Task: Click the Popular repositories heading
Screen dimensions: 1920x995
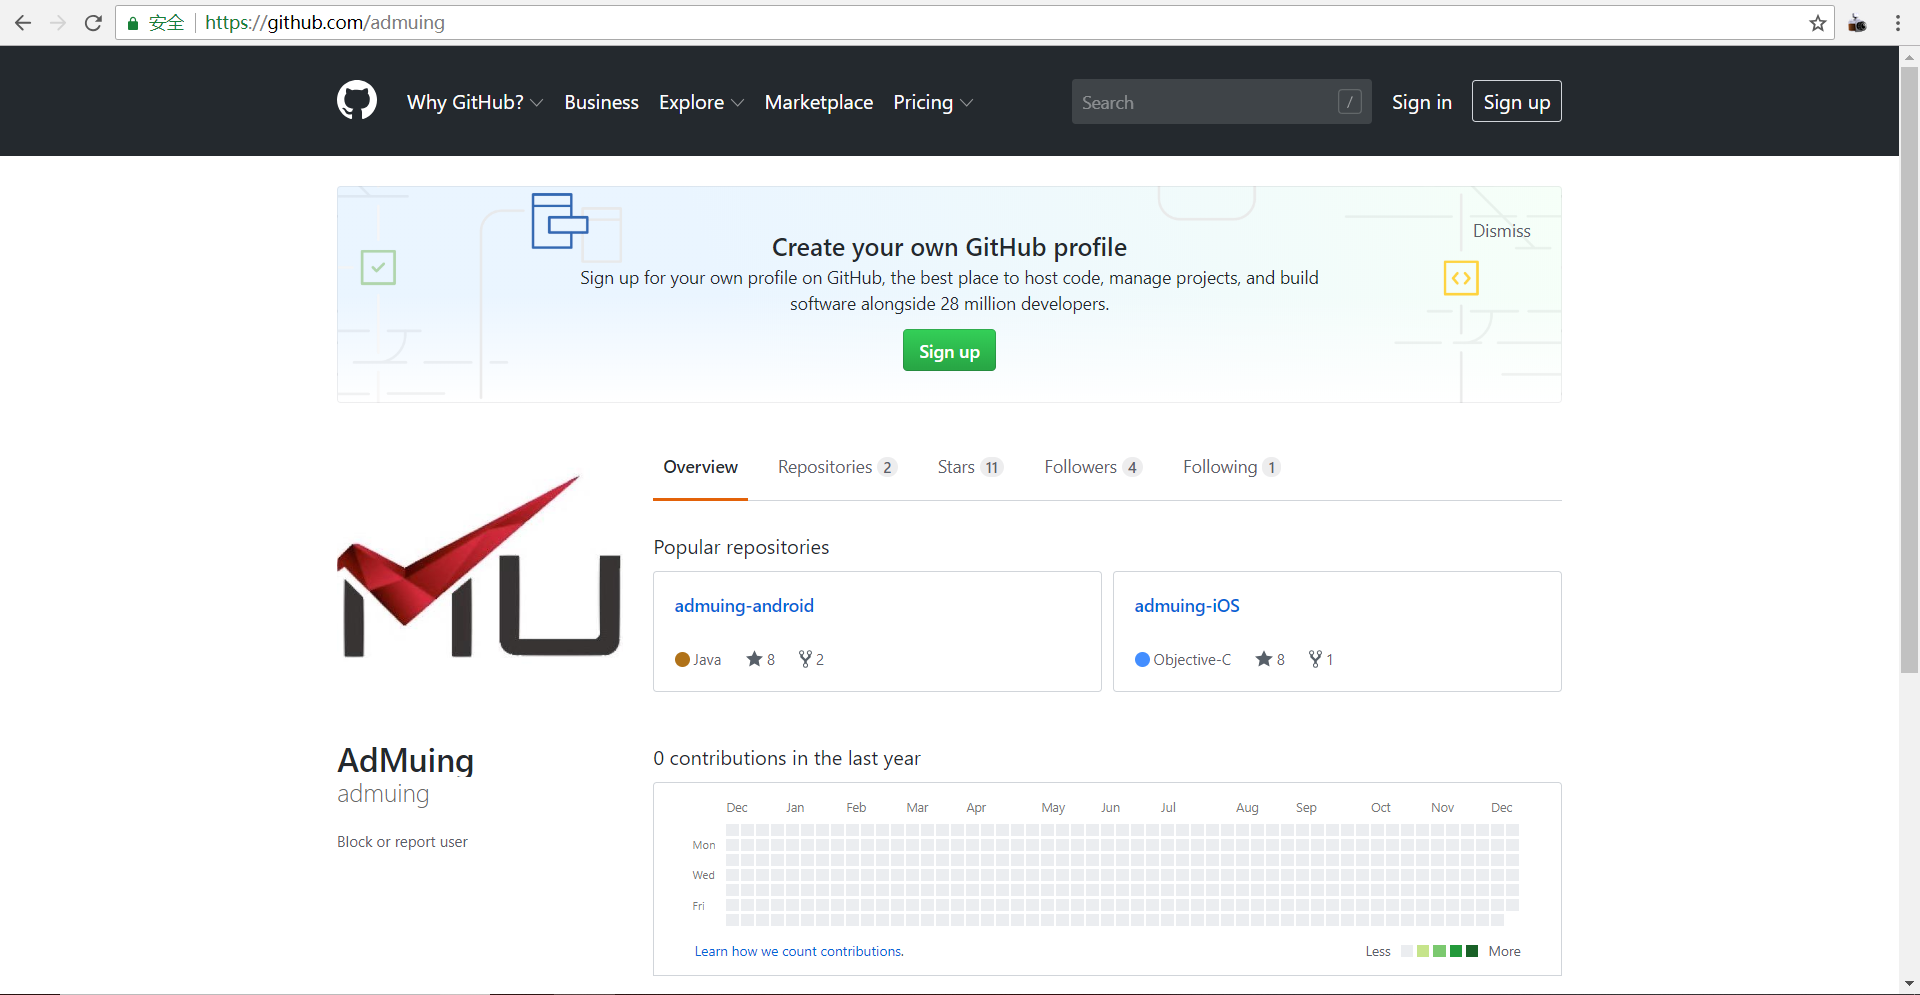Action: [x=741, y=547]
